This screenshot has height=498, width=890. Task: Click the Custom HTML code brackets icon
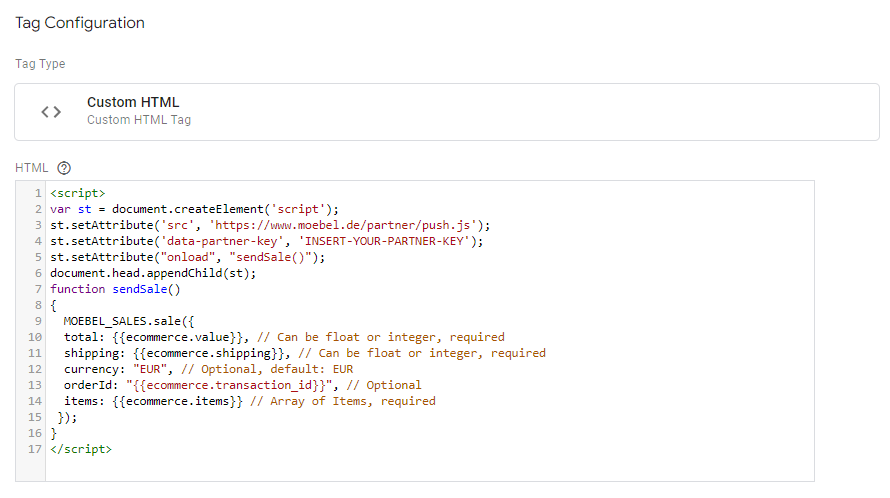pyautogui.click(x=51, y=112)
